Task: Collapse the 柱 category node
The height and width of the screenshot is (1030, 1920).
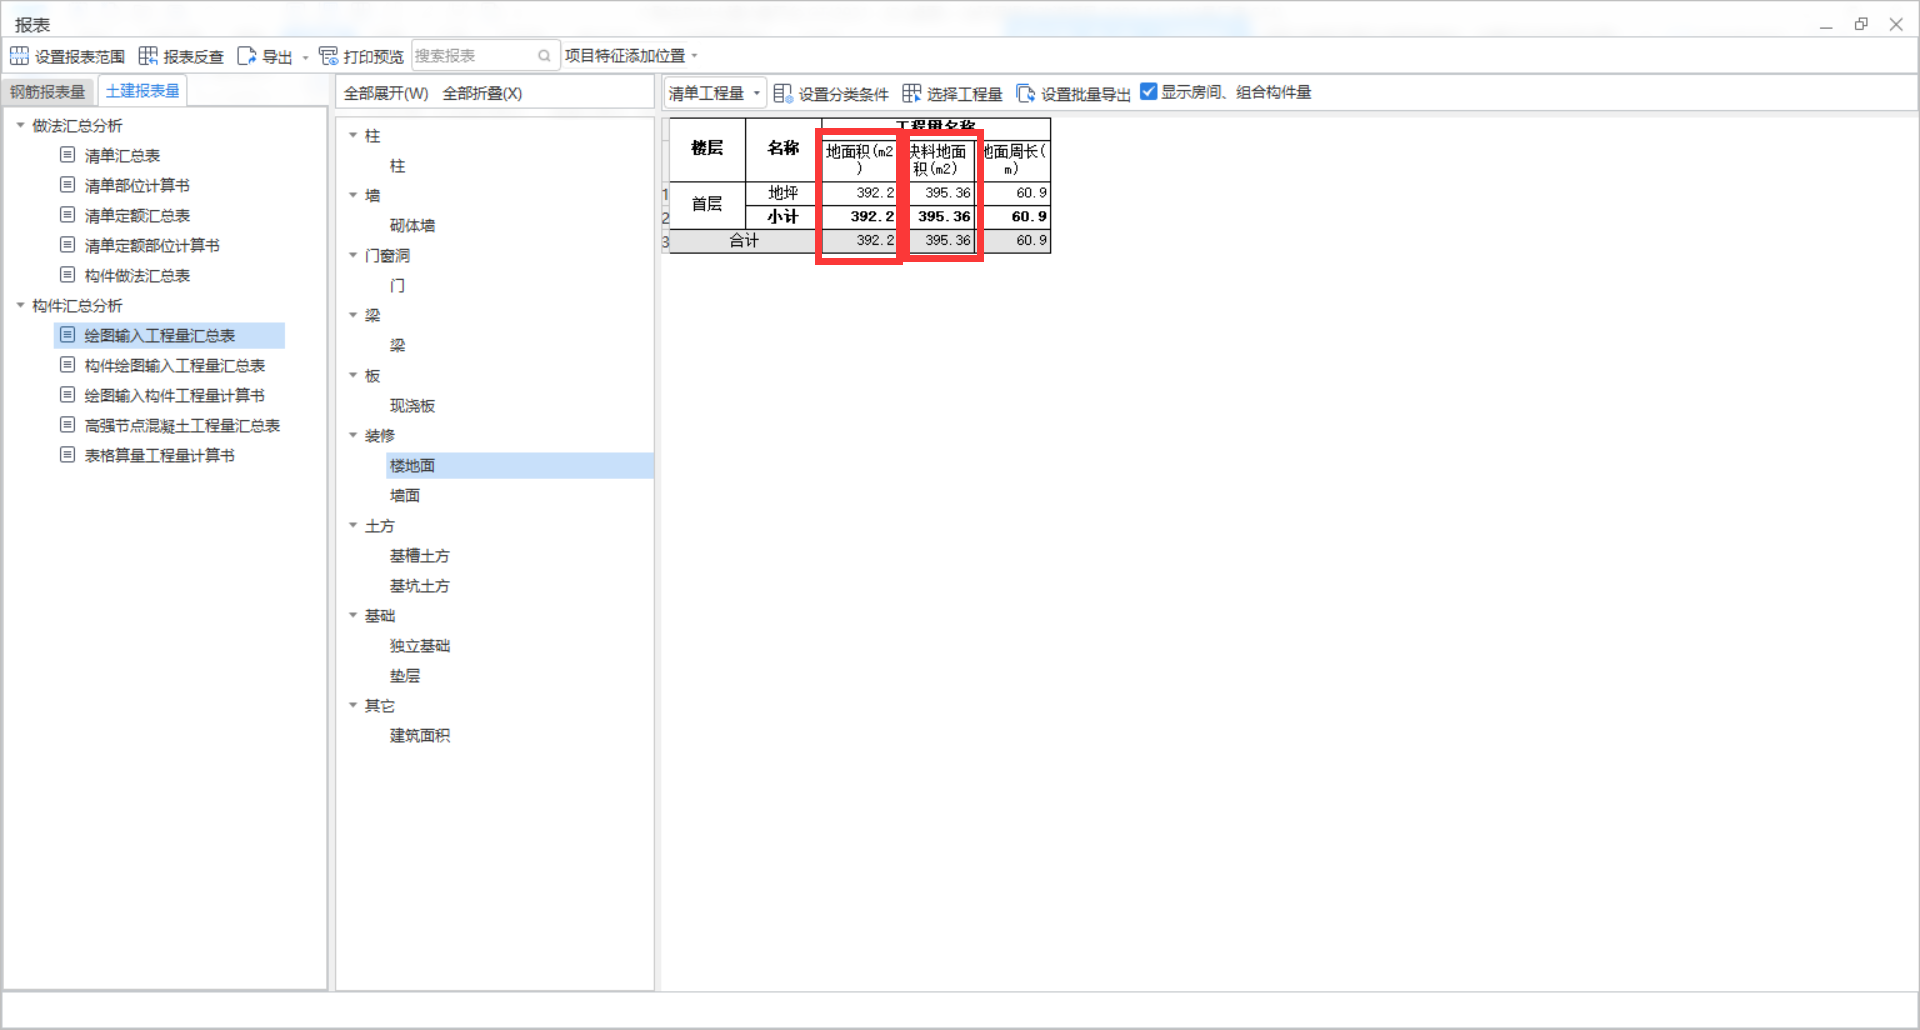Action: point(353,135)
